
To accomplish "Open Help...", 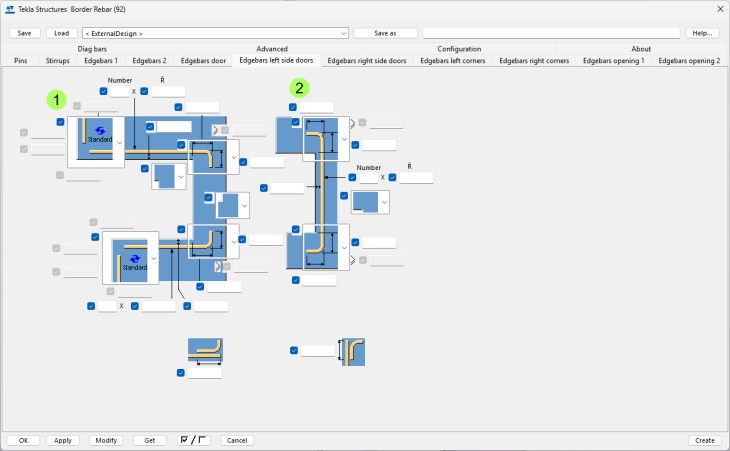I will click(x=702, y=33).
